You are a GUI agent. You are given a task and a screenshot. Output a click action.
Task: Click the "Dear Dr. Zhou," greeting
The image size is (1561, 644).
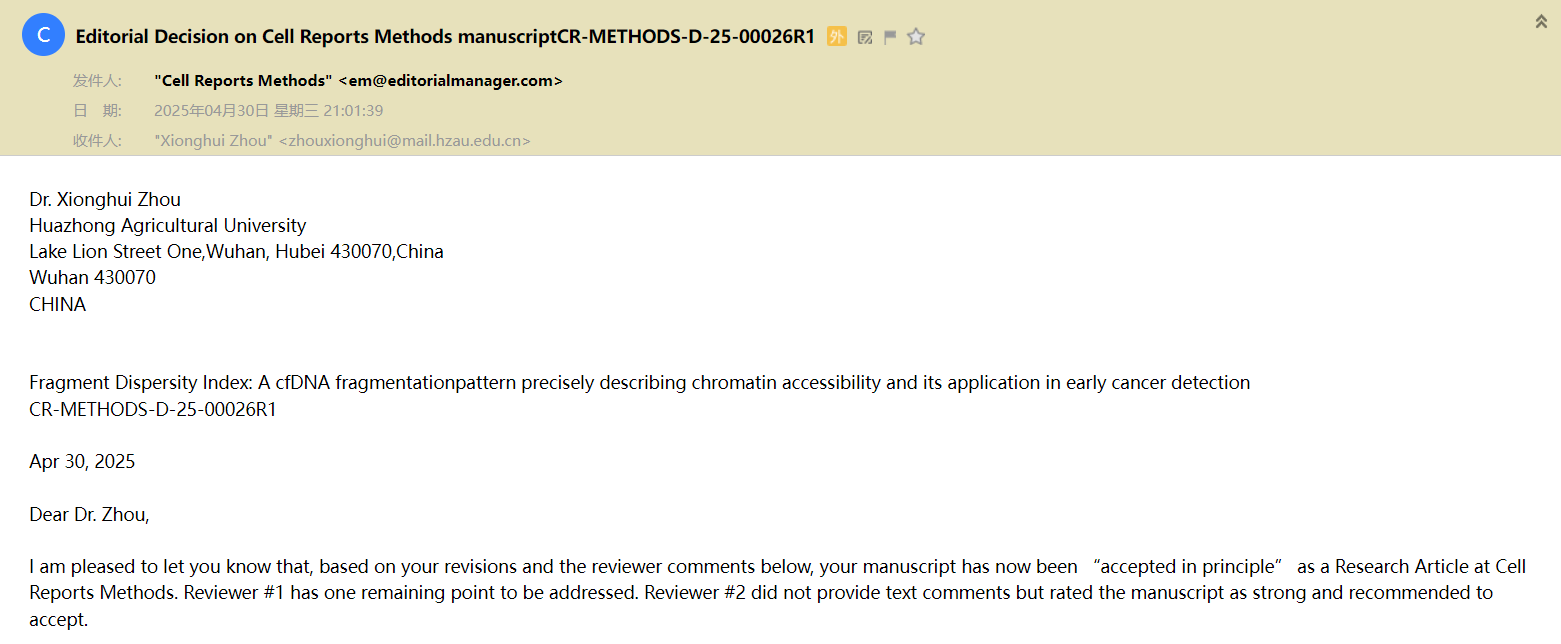coord(89,515)
